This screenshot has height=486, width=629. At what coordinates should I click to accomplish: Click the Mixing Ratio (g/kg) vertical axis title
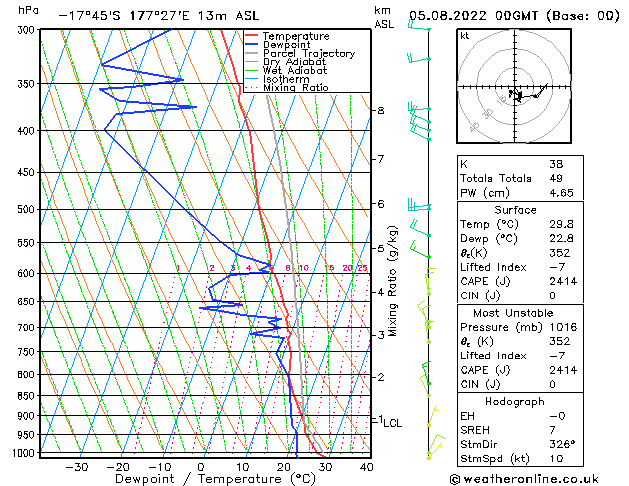pos(393,281)
